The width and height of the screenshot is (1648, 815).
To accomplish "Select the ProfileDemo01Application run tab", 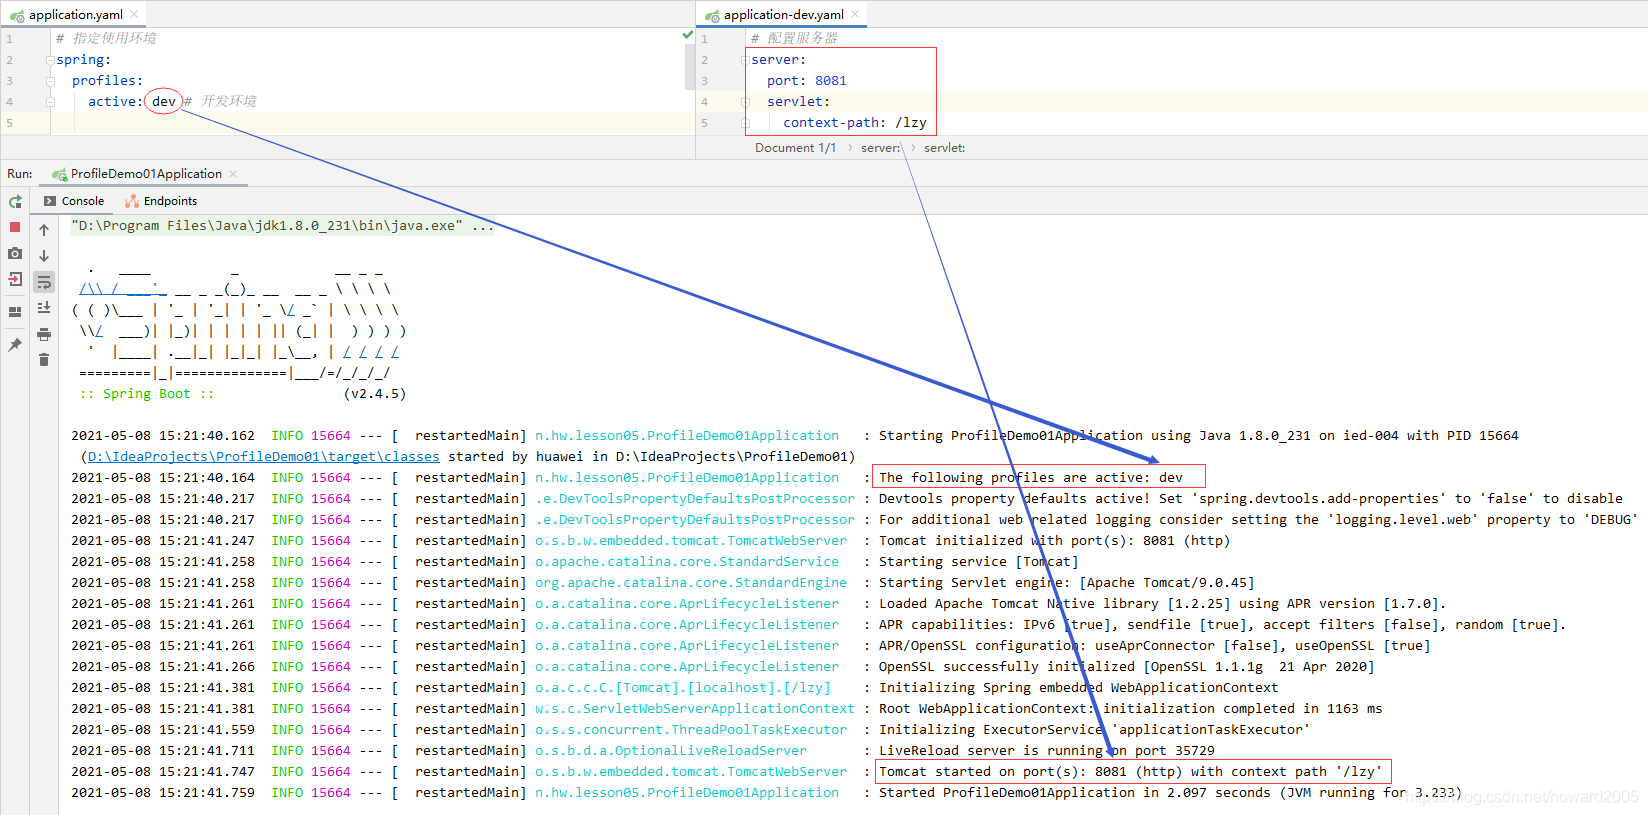I will click(x=146, y=174).
